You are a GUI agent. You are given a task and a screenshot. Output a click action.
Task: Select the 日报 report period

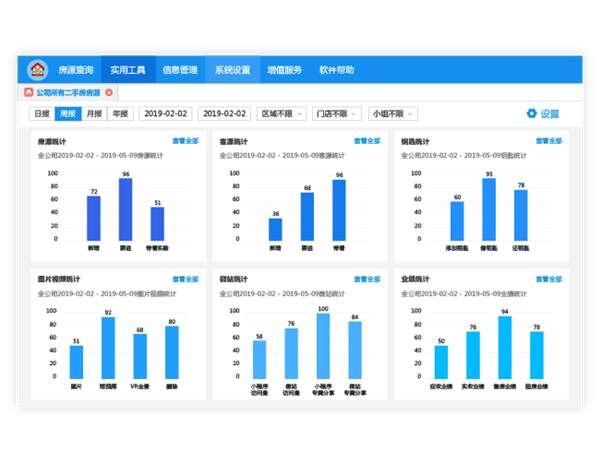[41, 114]
